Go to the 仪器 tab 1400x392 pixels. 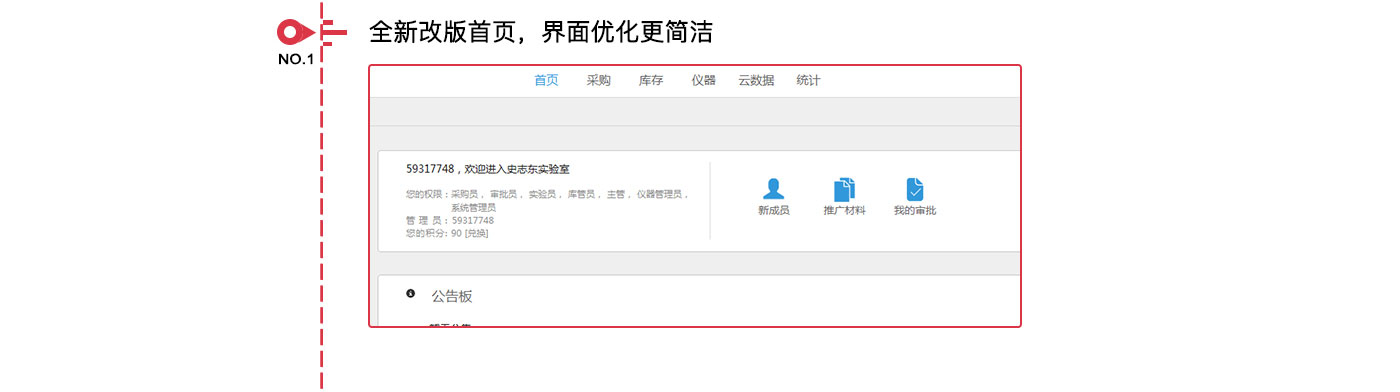(703, 81)
